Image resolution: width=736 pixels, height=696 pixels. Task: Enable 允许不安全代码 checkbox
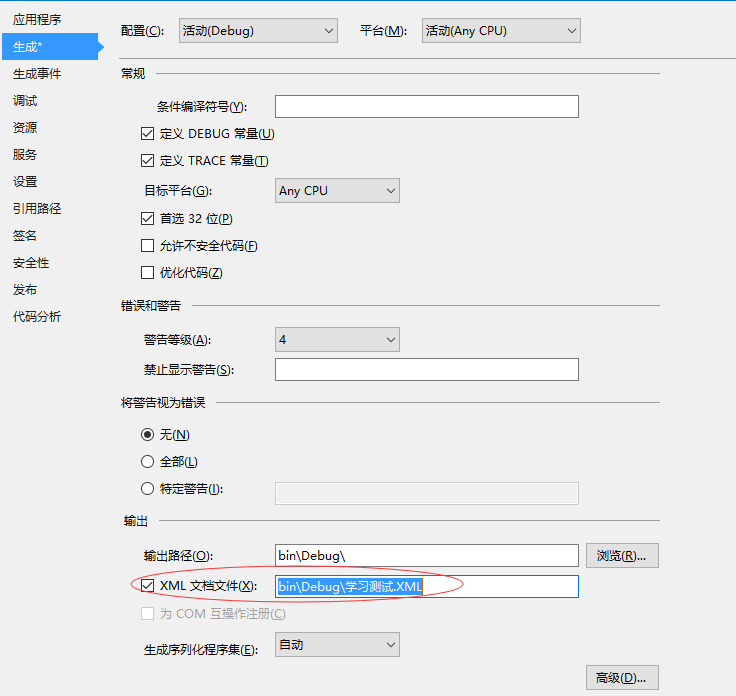pyautogui.click(x=147, y=245)
